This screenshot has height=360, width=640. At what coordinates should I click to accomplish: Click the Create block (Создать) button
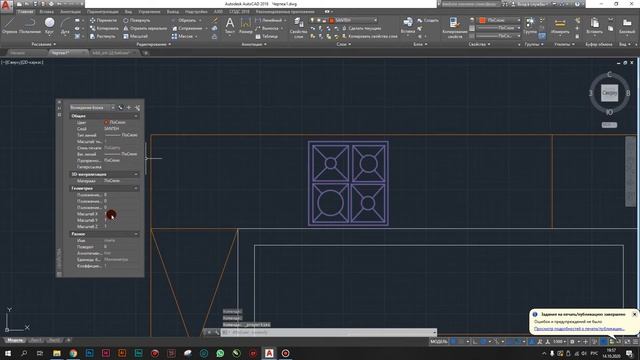point(428,20)
